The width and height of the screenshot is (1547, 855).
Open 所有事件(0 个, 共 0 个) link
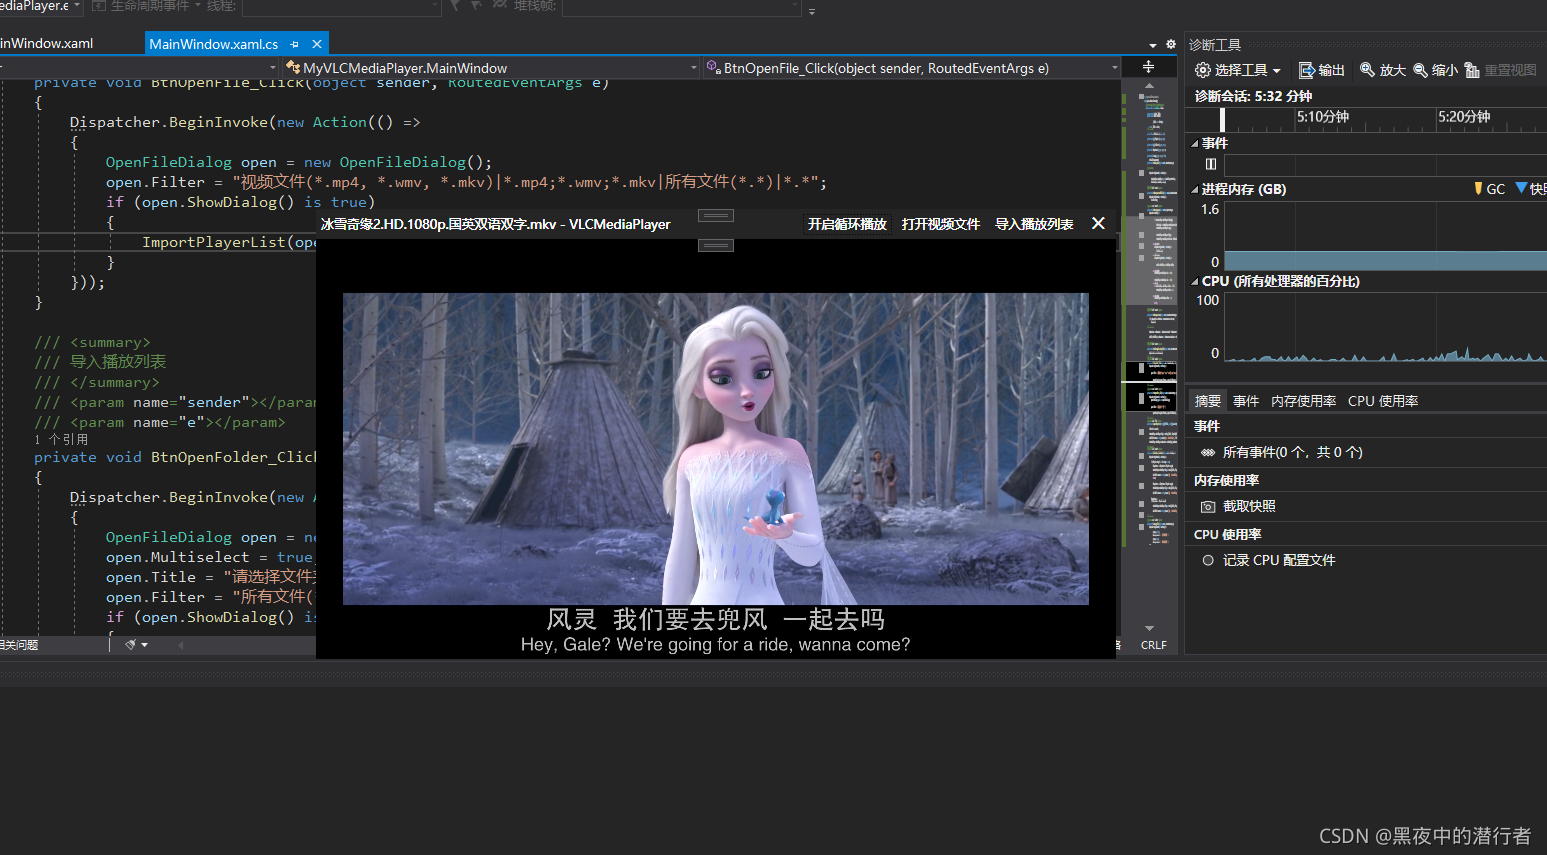click(x=1292, y=452)
